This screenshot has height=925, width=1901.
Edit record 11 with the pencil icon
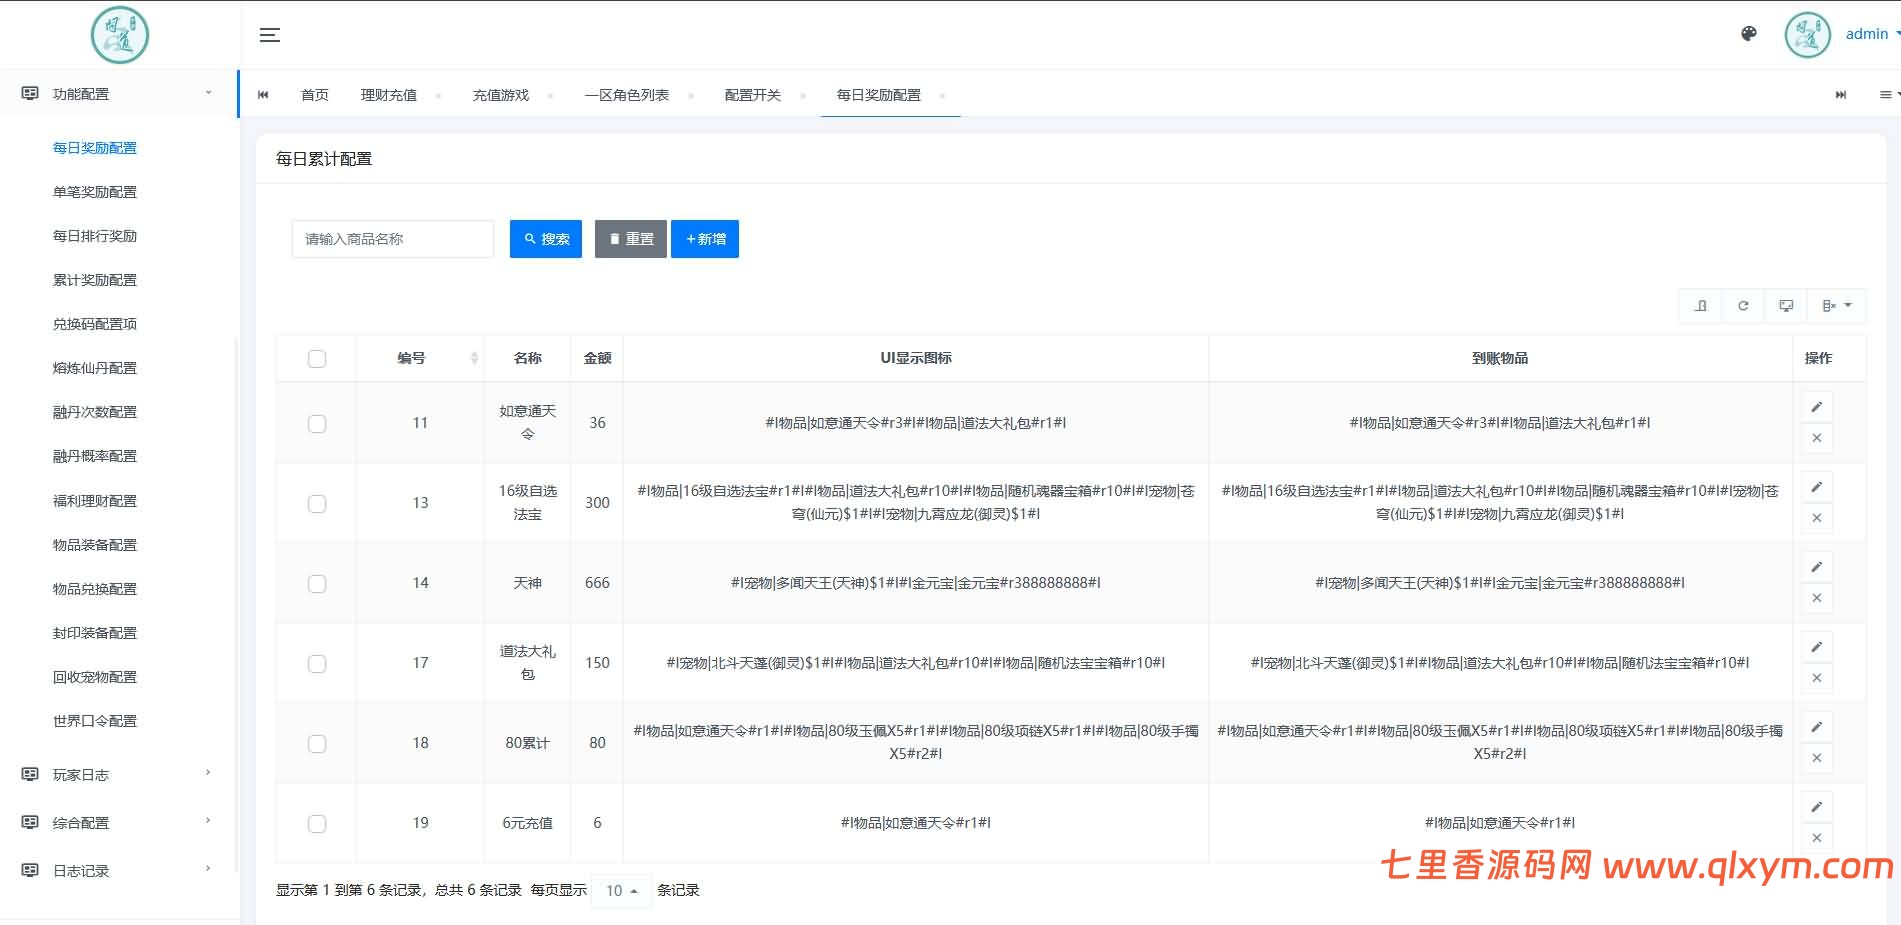coord(1816,406)
